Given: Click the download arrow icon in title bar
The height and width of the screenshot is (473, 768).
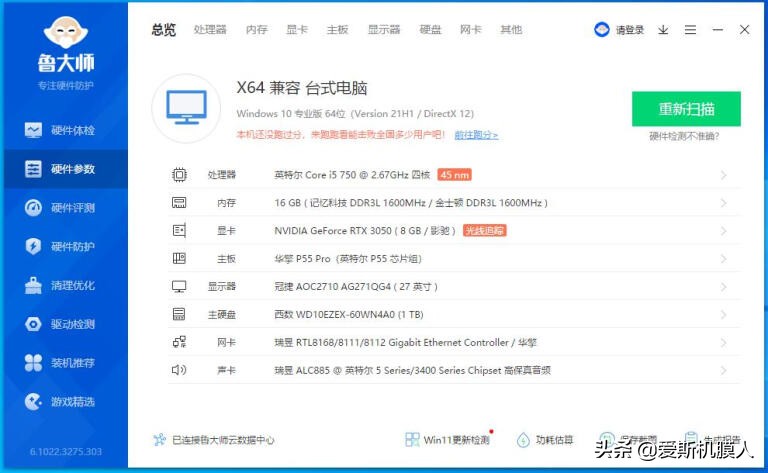Looking at the screenshot, I should pyautogui.click(x=663, y=30).
